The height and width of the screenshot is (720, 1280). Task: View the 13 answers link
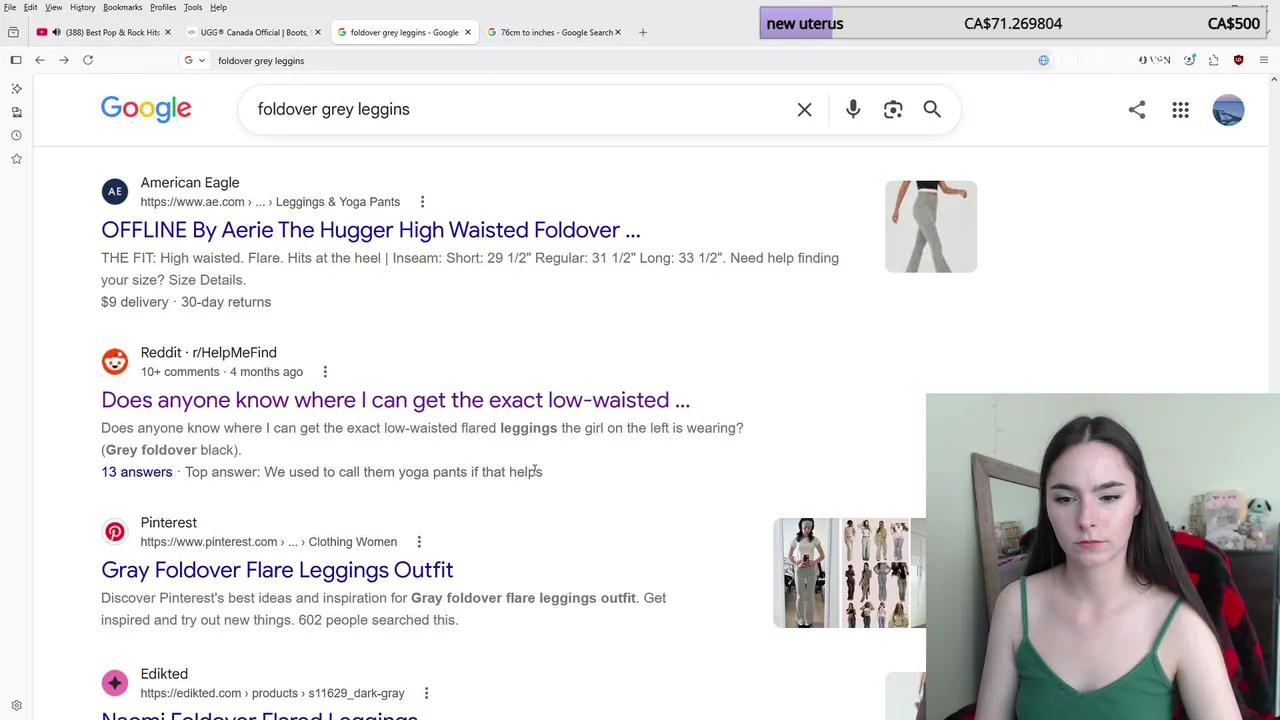point(137,472)
